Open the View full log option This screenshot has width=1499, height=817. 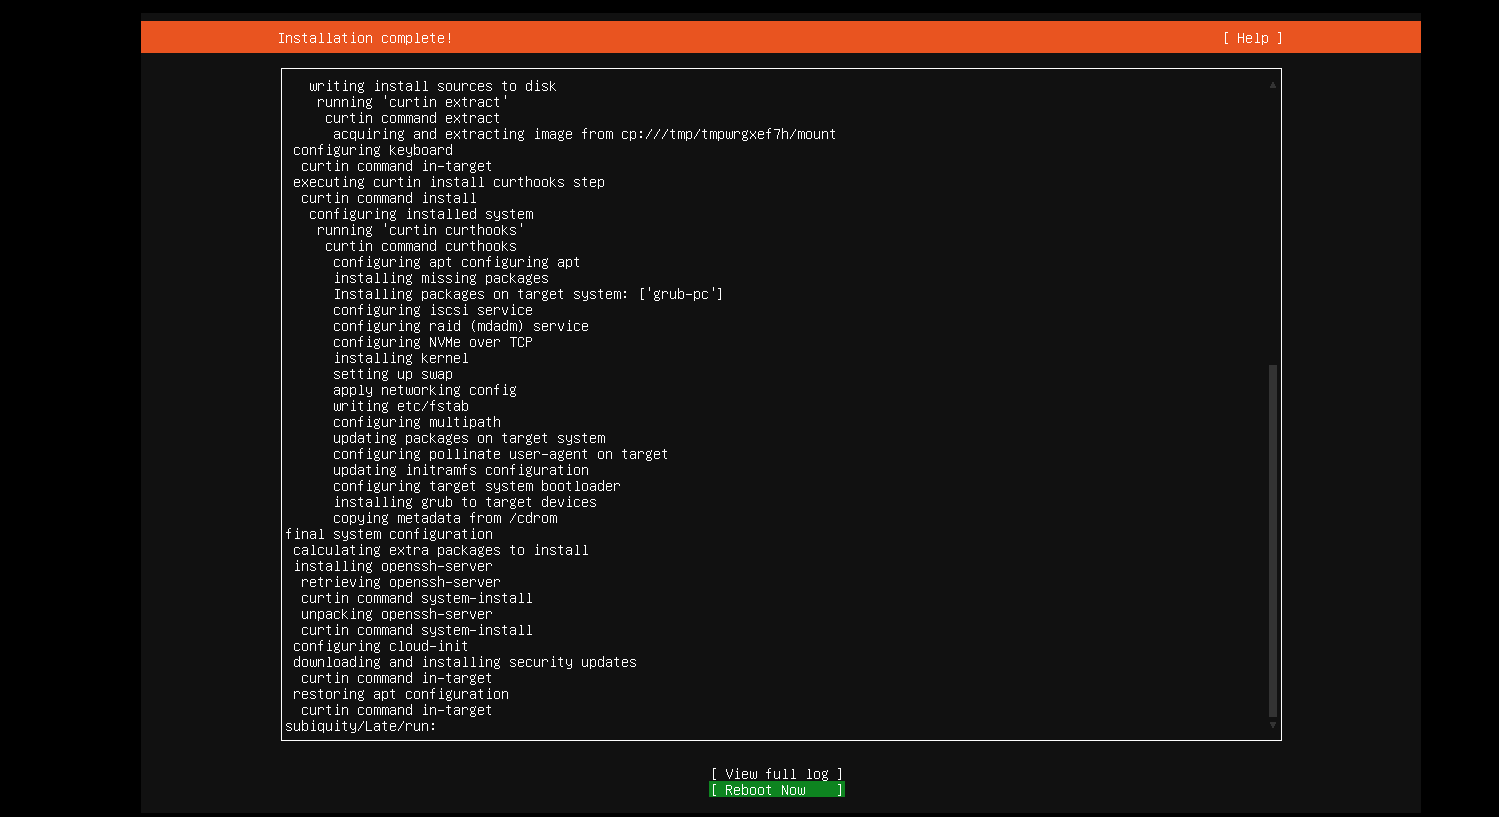coord(776,774)
